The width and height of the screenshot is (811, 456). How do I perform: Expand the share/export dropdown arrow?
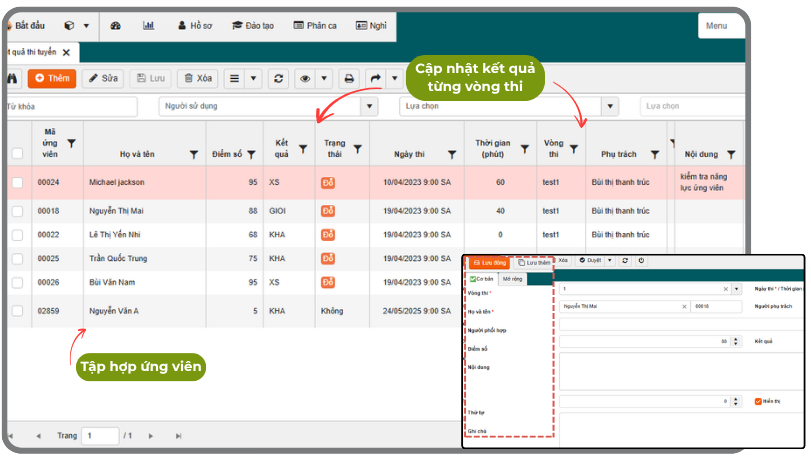point(395,79)
